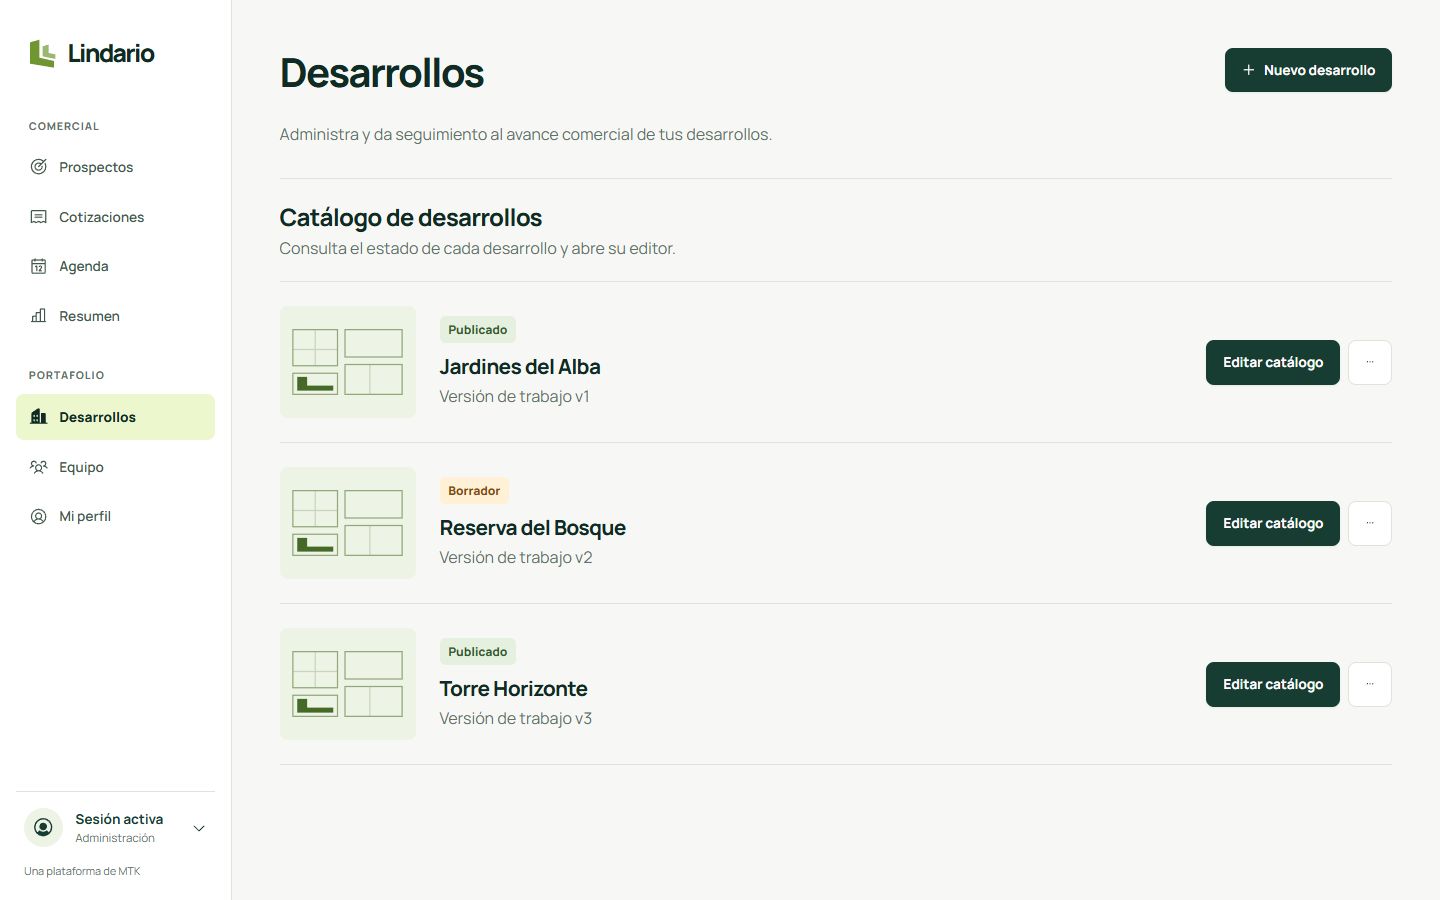
Task: Navigate to Agenda
Action: coord(115,266)
